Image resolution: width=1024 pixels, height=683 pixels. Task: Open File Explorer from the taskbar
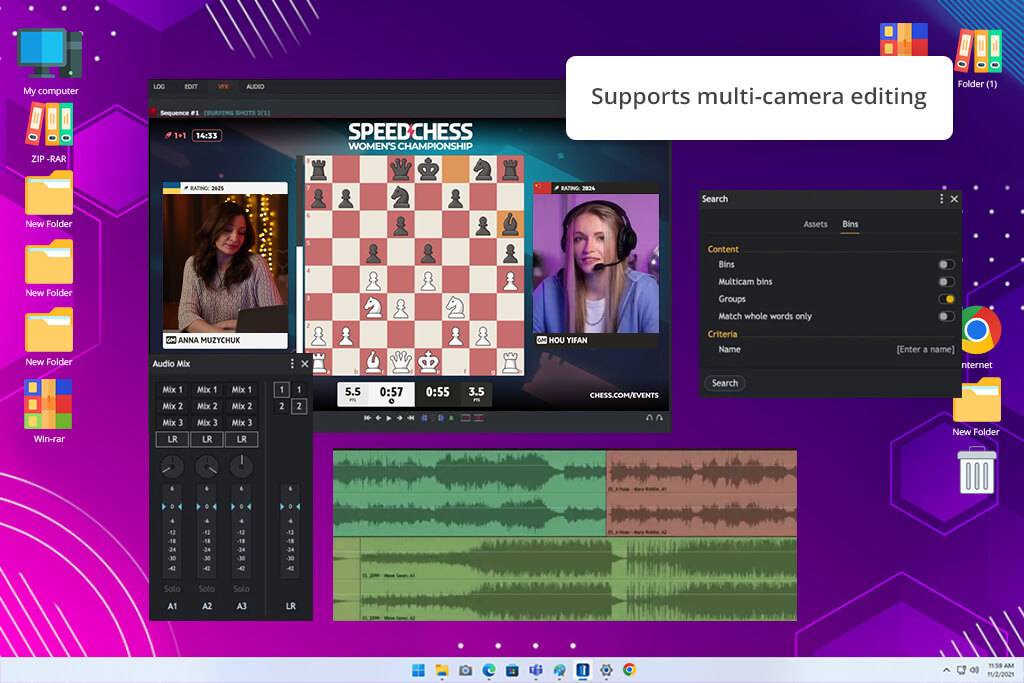[442, 670]
